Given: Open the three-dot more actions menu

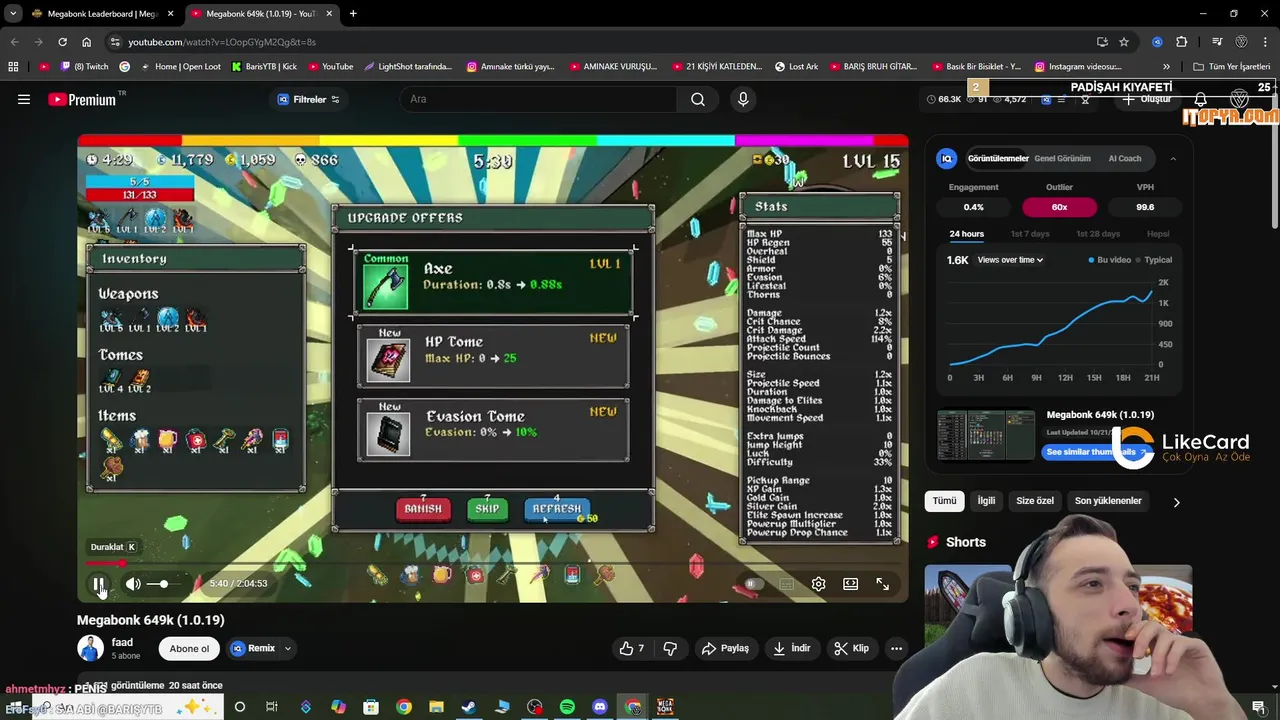Looking at the screenshot, I should pos(896,648).
